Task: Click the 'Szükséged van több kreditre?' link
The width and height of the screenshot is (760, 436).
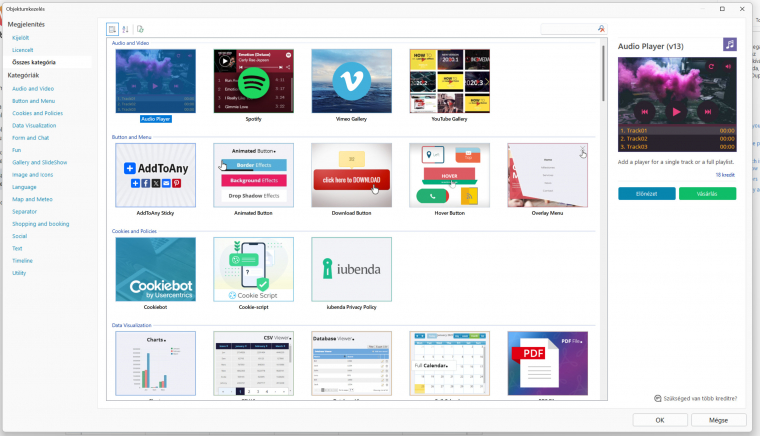Action: click(x=699, y=398)
